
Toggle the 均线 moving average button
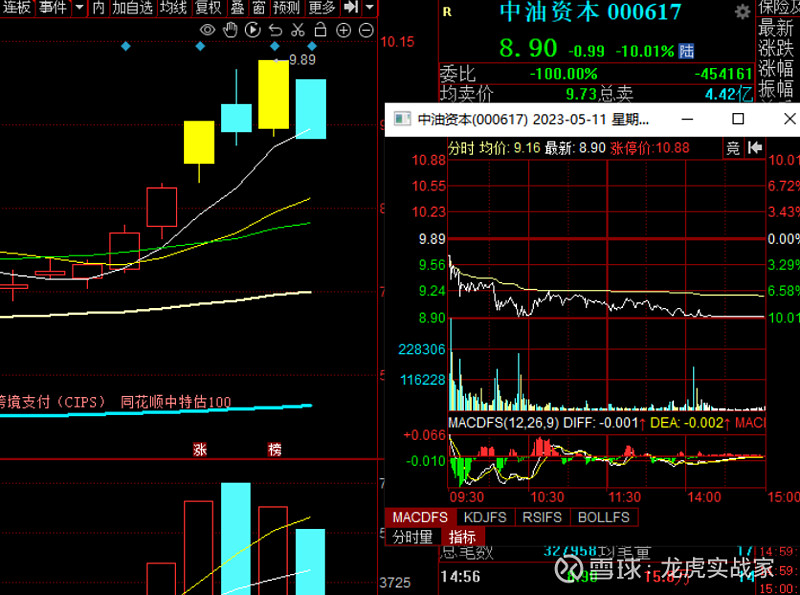point(173,7)
